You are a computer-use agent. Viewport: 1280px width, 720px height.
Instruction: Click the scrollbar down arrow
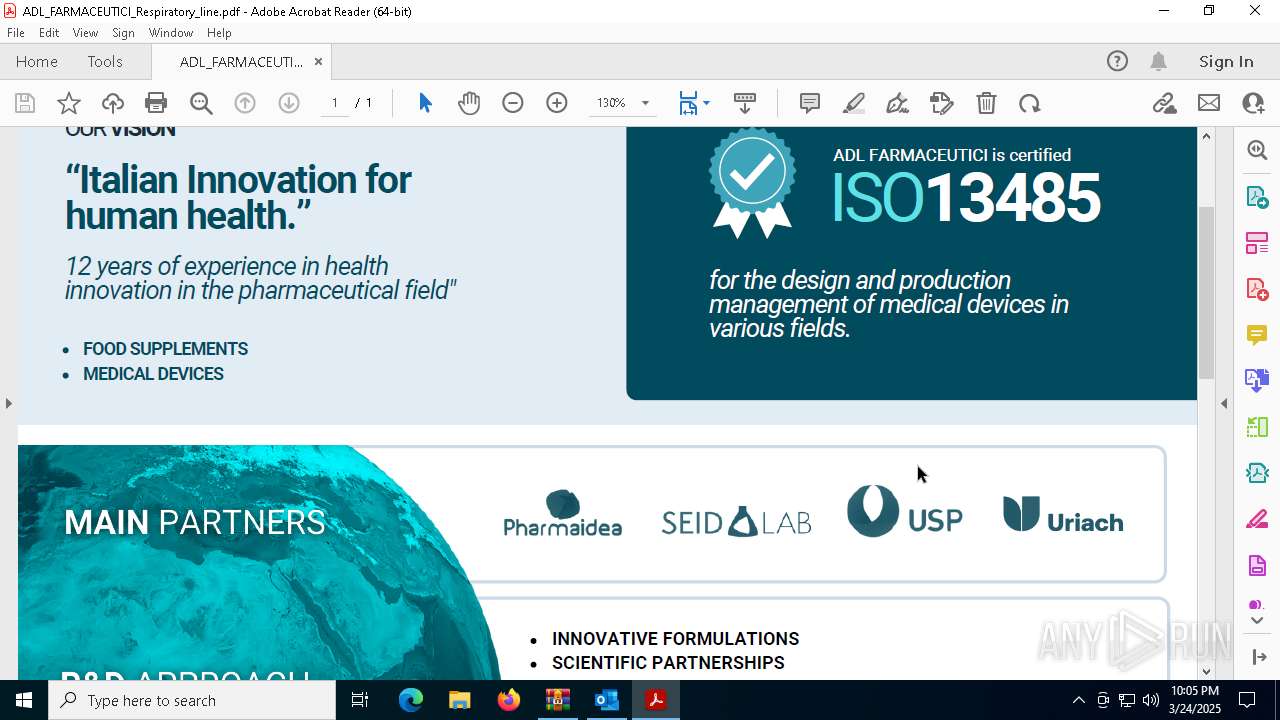(1206, 672)
